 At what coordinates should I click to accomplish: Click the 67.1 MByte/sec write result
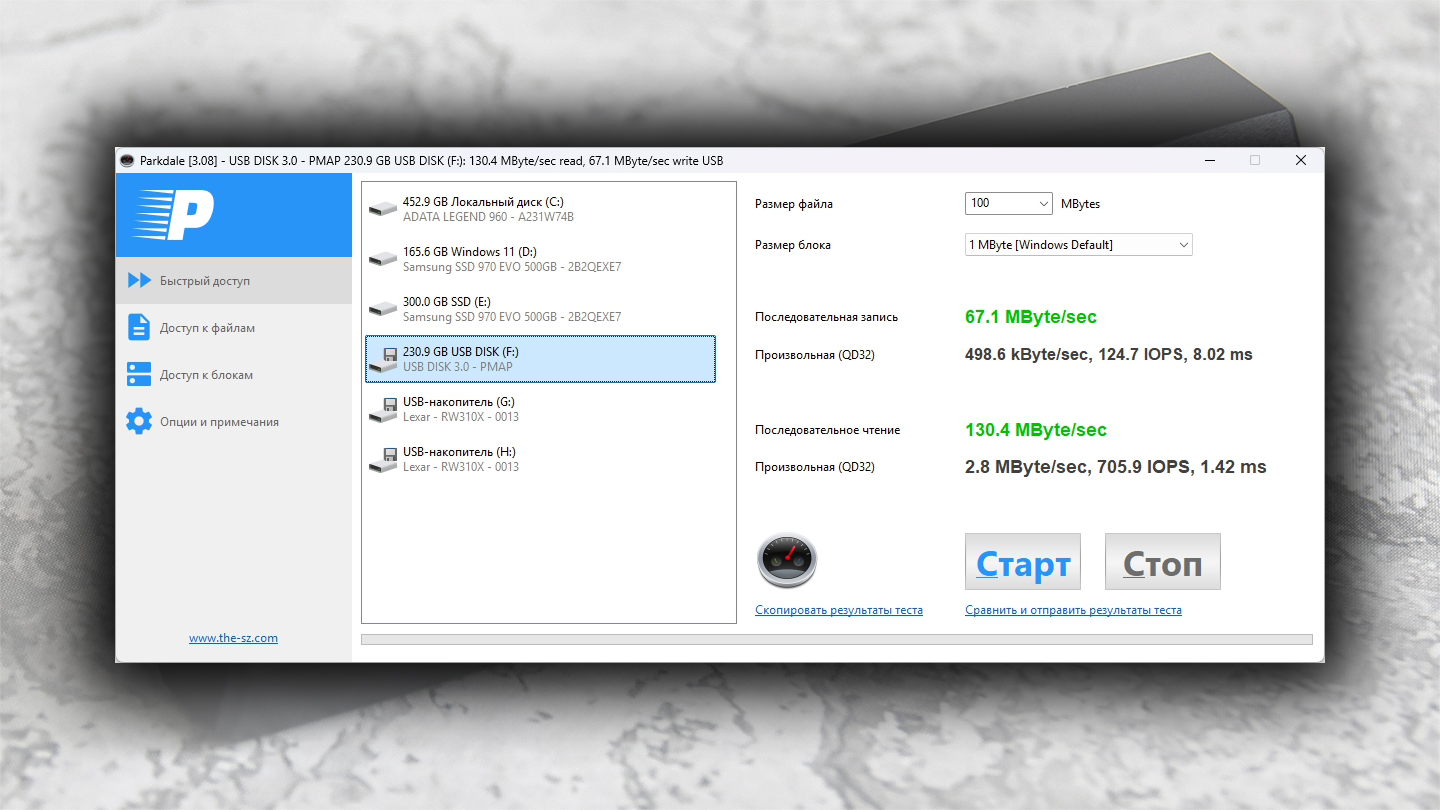pyautogui.click(x=1031, y=317)
